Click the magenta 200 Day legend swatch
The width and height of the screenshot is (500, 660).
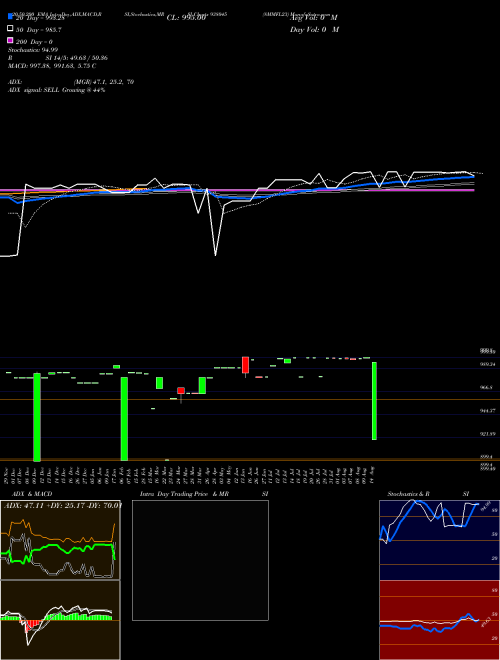(10, 40)
